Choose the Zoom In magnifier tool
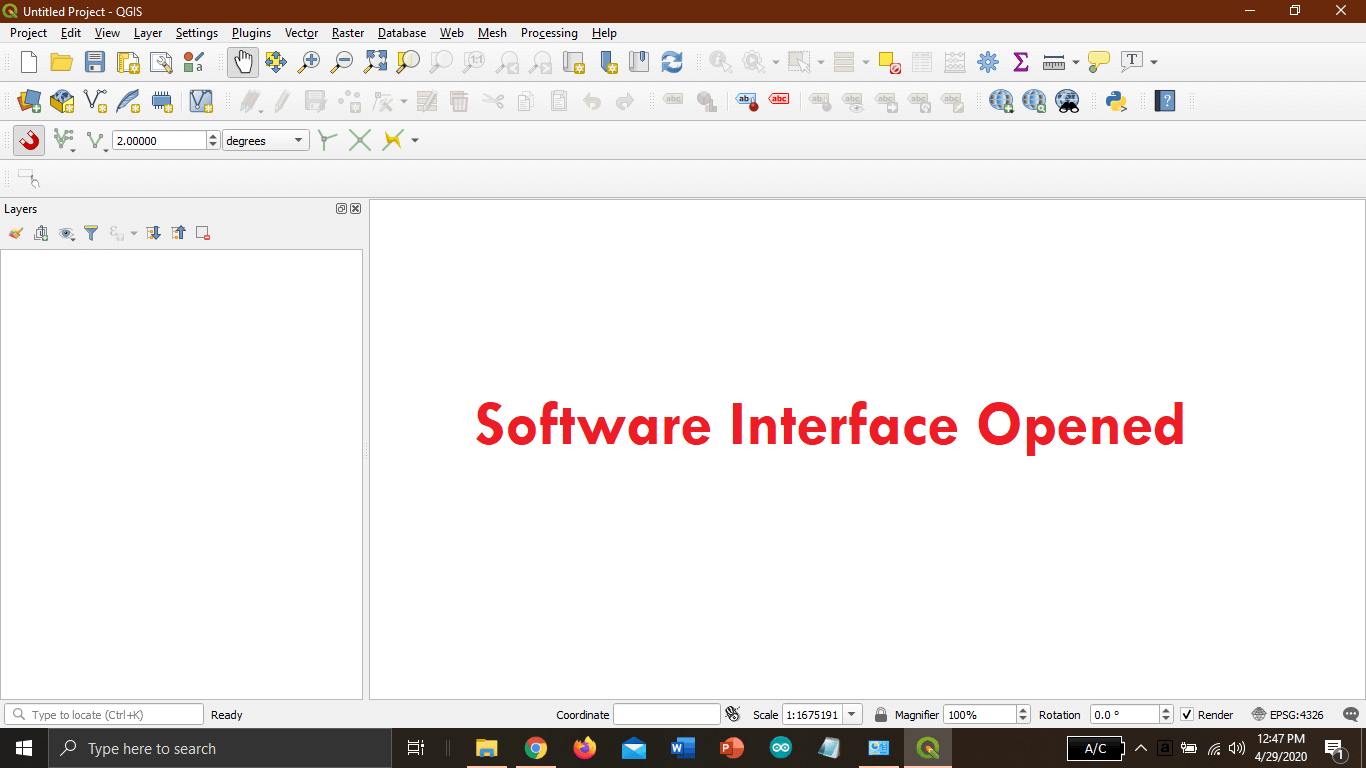This screenshot has width=1366, height=768. pyautogui.click(x=309, y=62)
